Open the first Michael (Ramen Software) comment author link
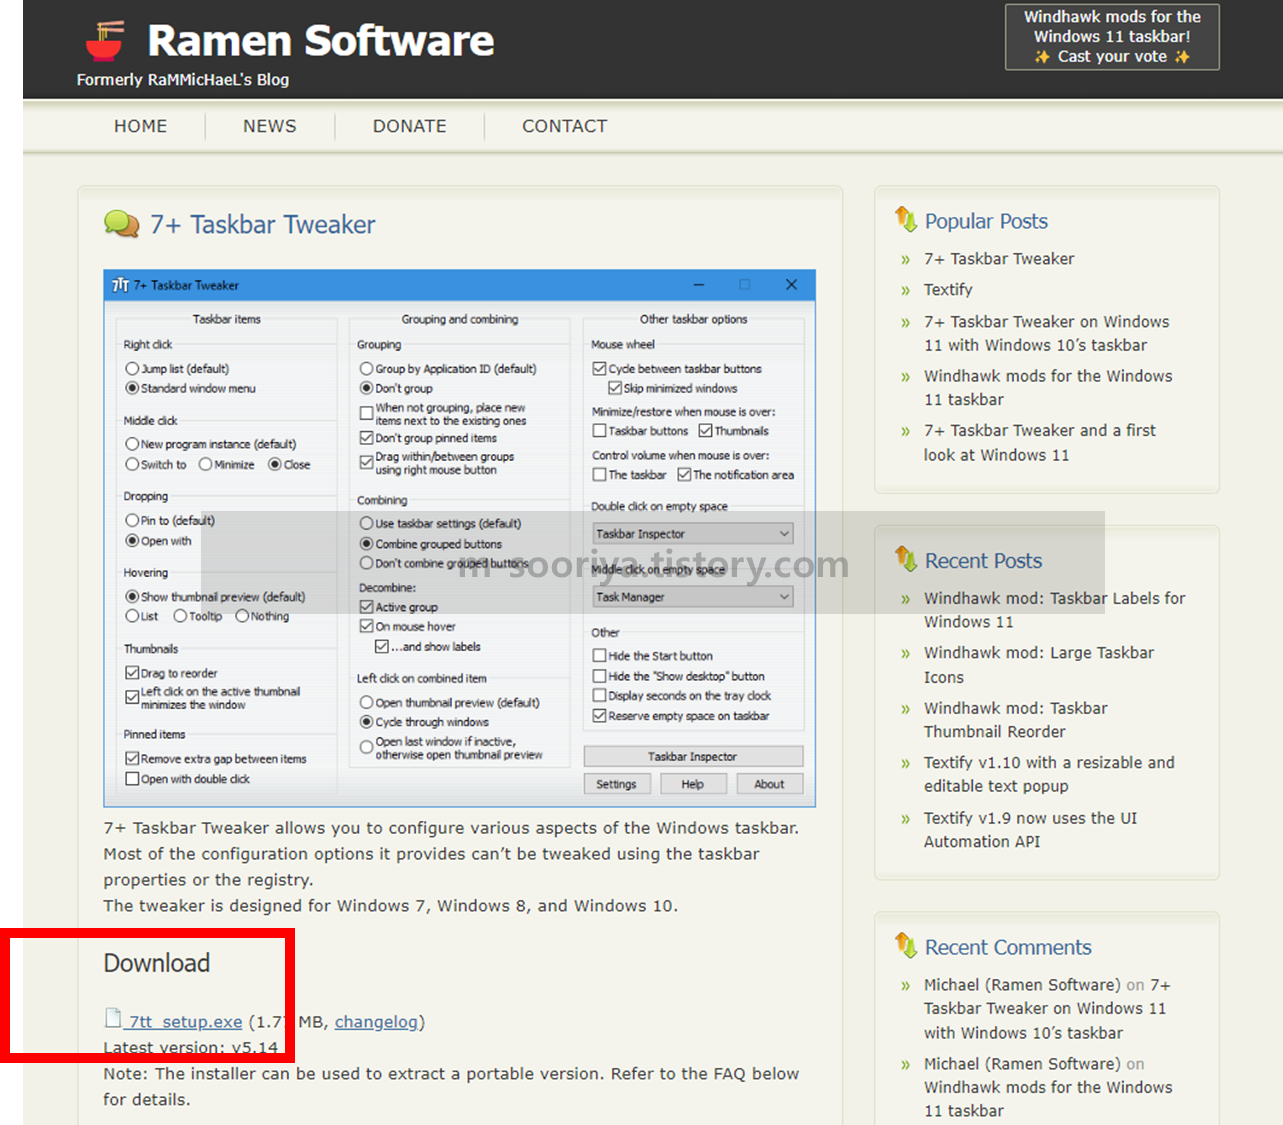Image resolution: width=1283 pixels, height=1125 pixels. tap(1022, 985)
